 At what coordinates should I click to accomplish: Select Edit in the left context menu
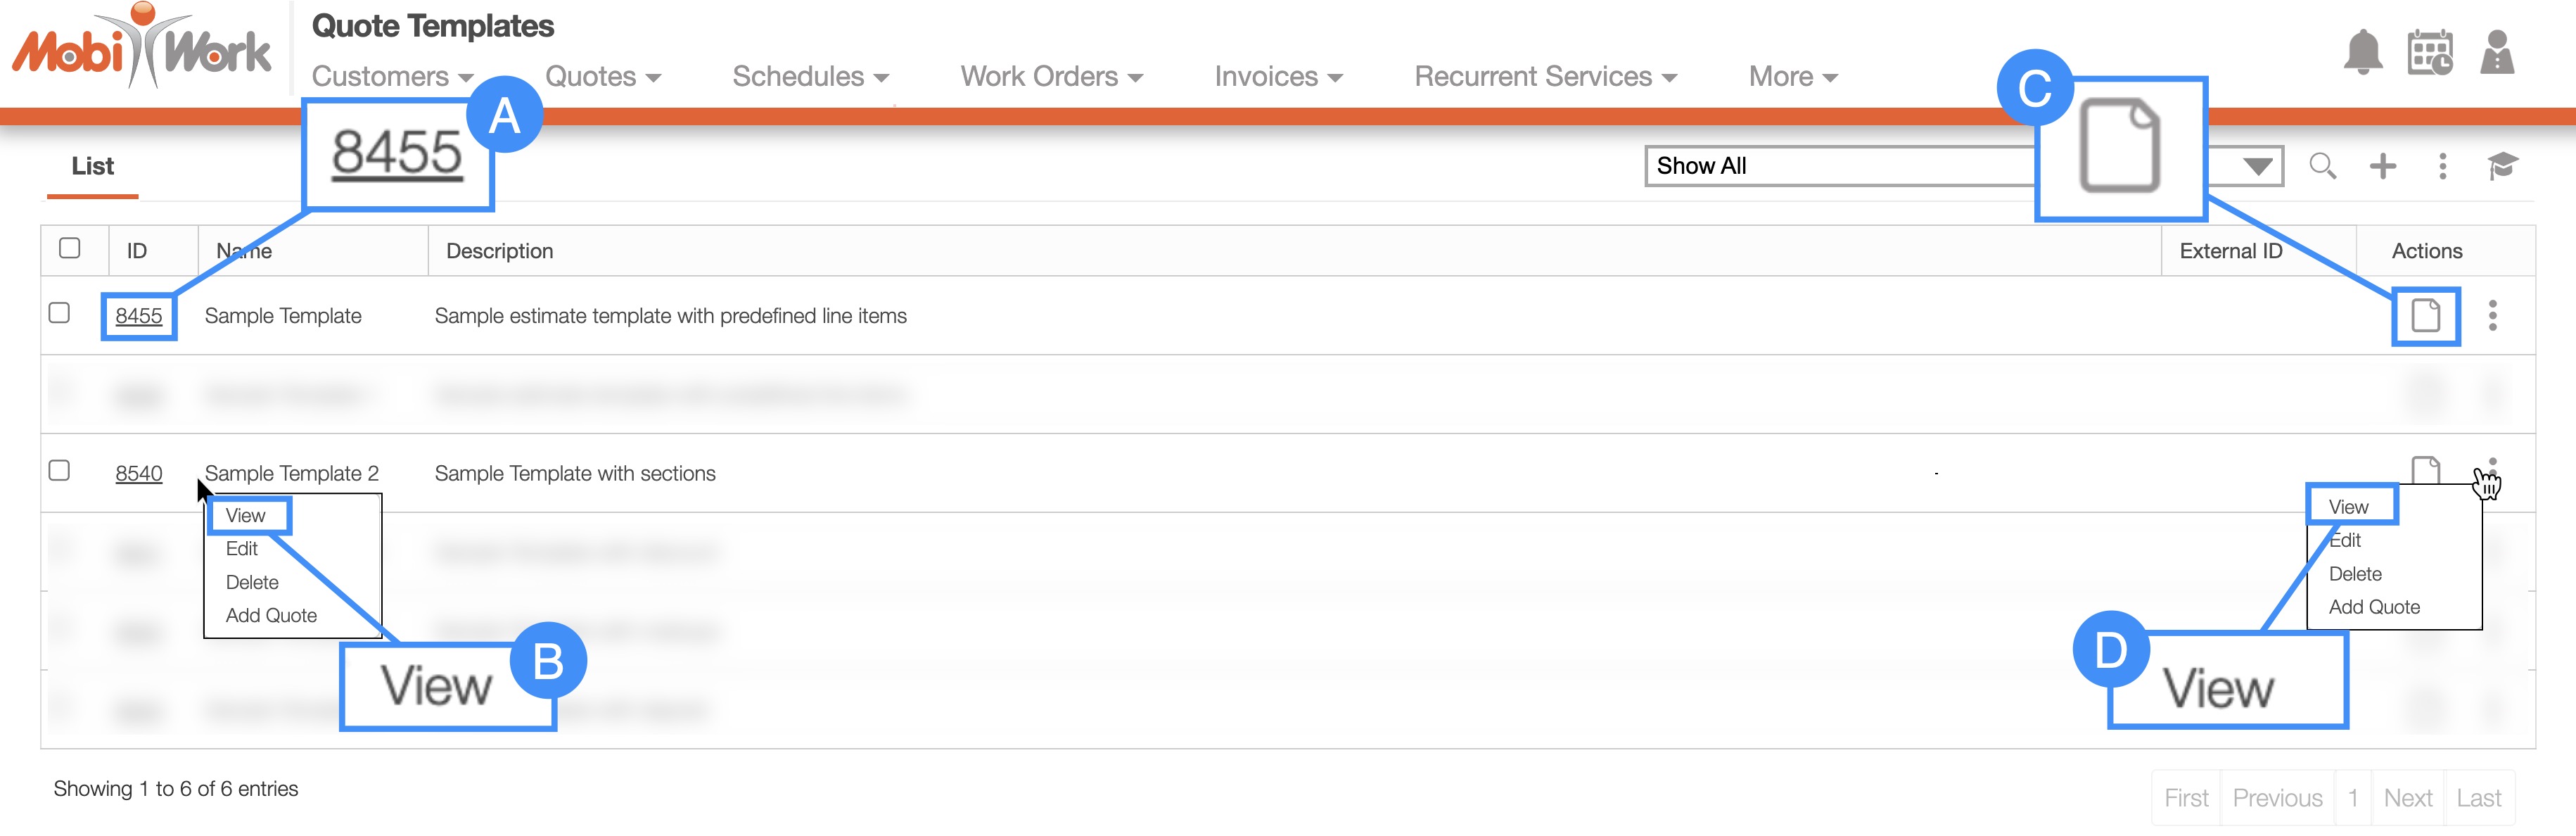click(241, 549)
